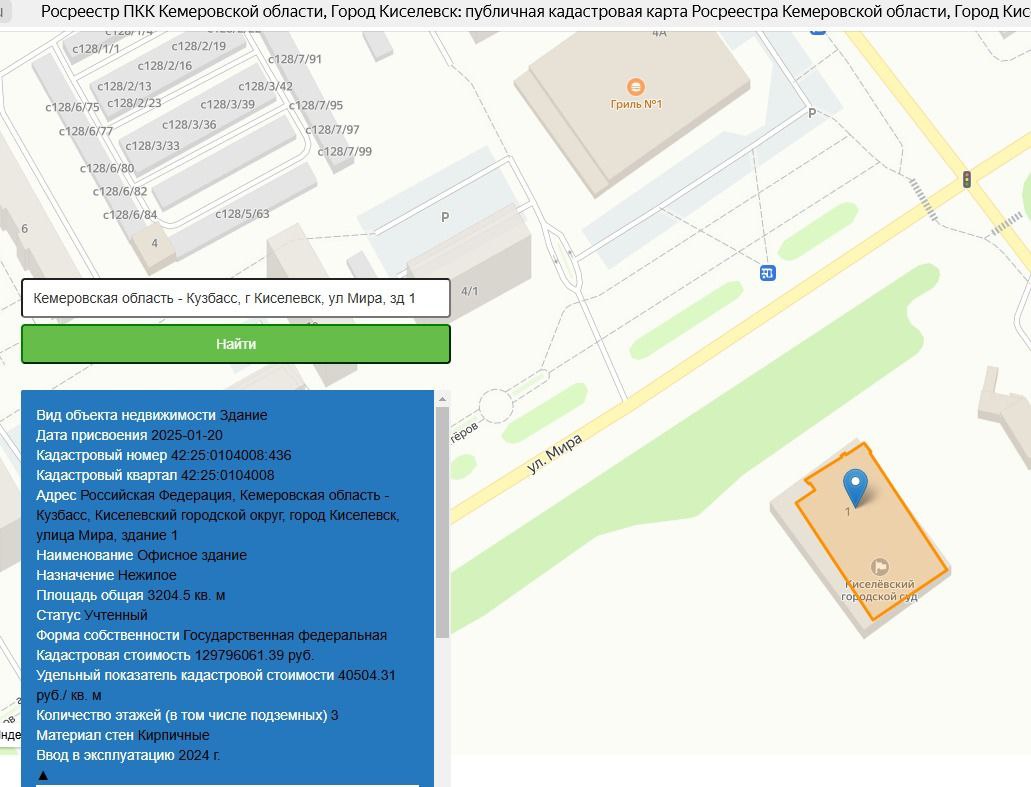Image resolution: width=1031 pixels, height=787 pixels.
Task: Click the blue map pin marker
Action: 855,488
